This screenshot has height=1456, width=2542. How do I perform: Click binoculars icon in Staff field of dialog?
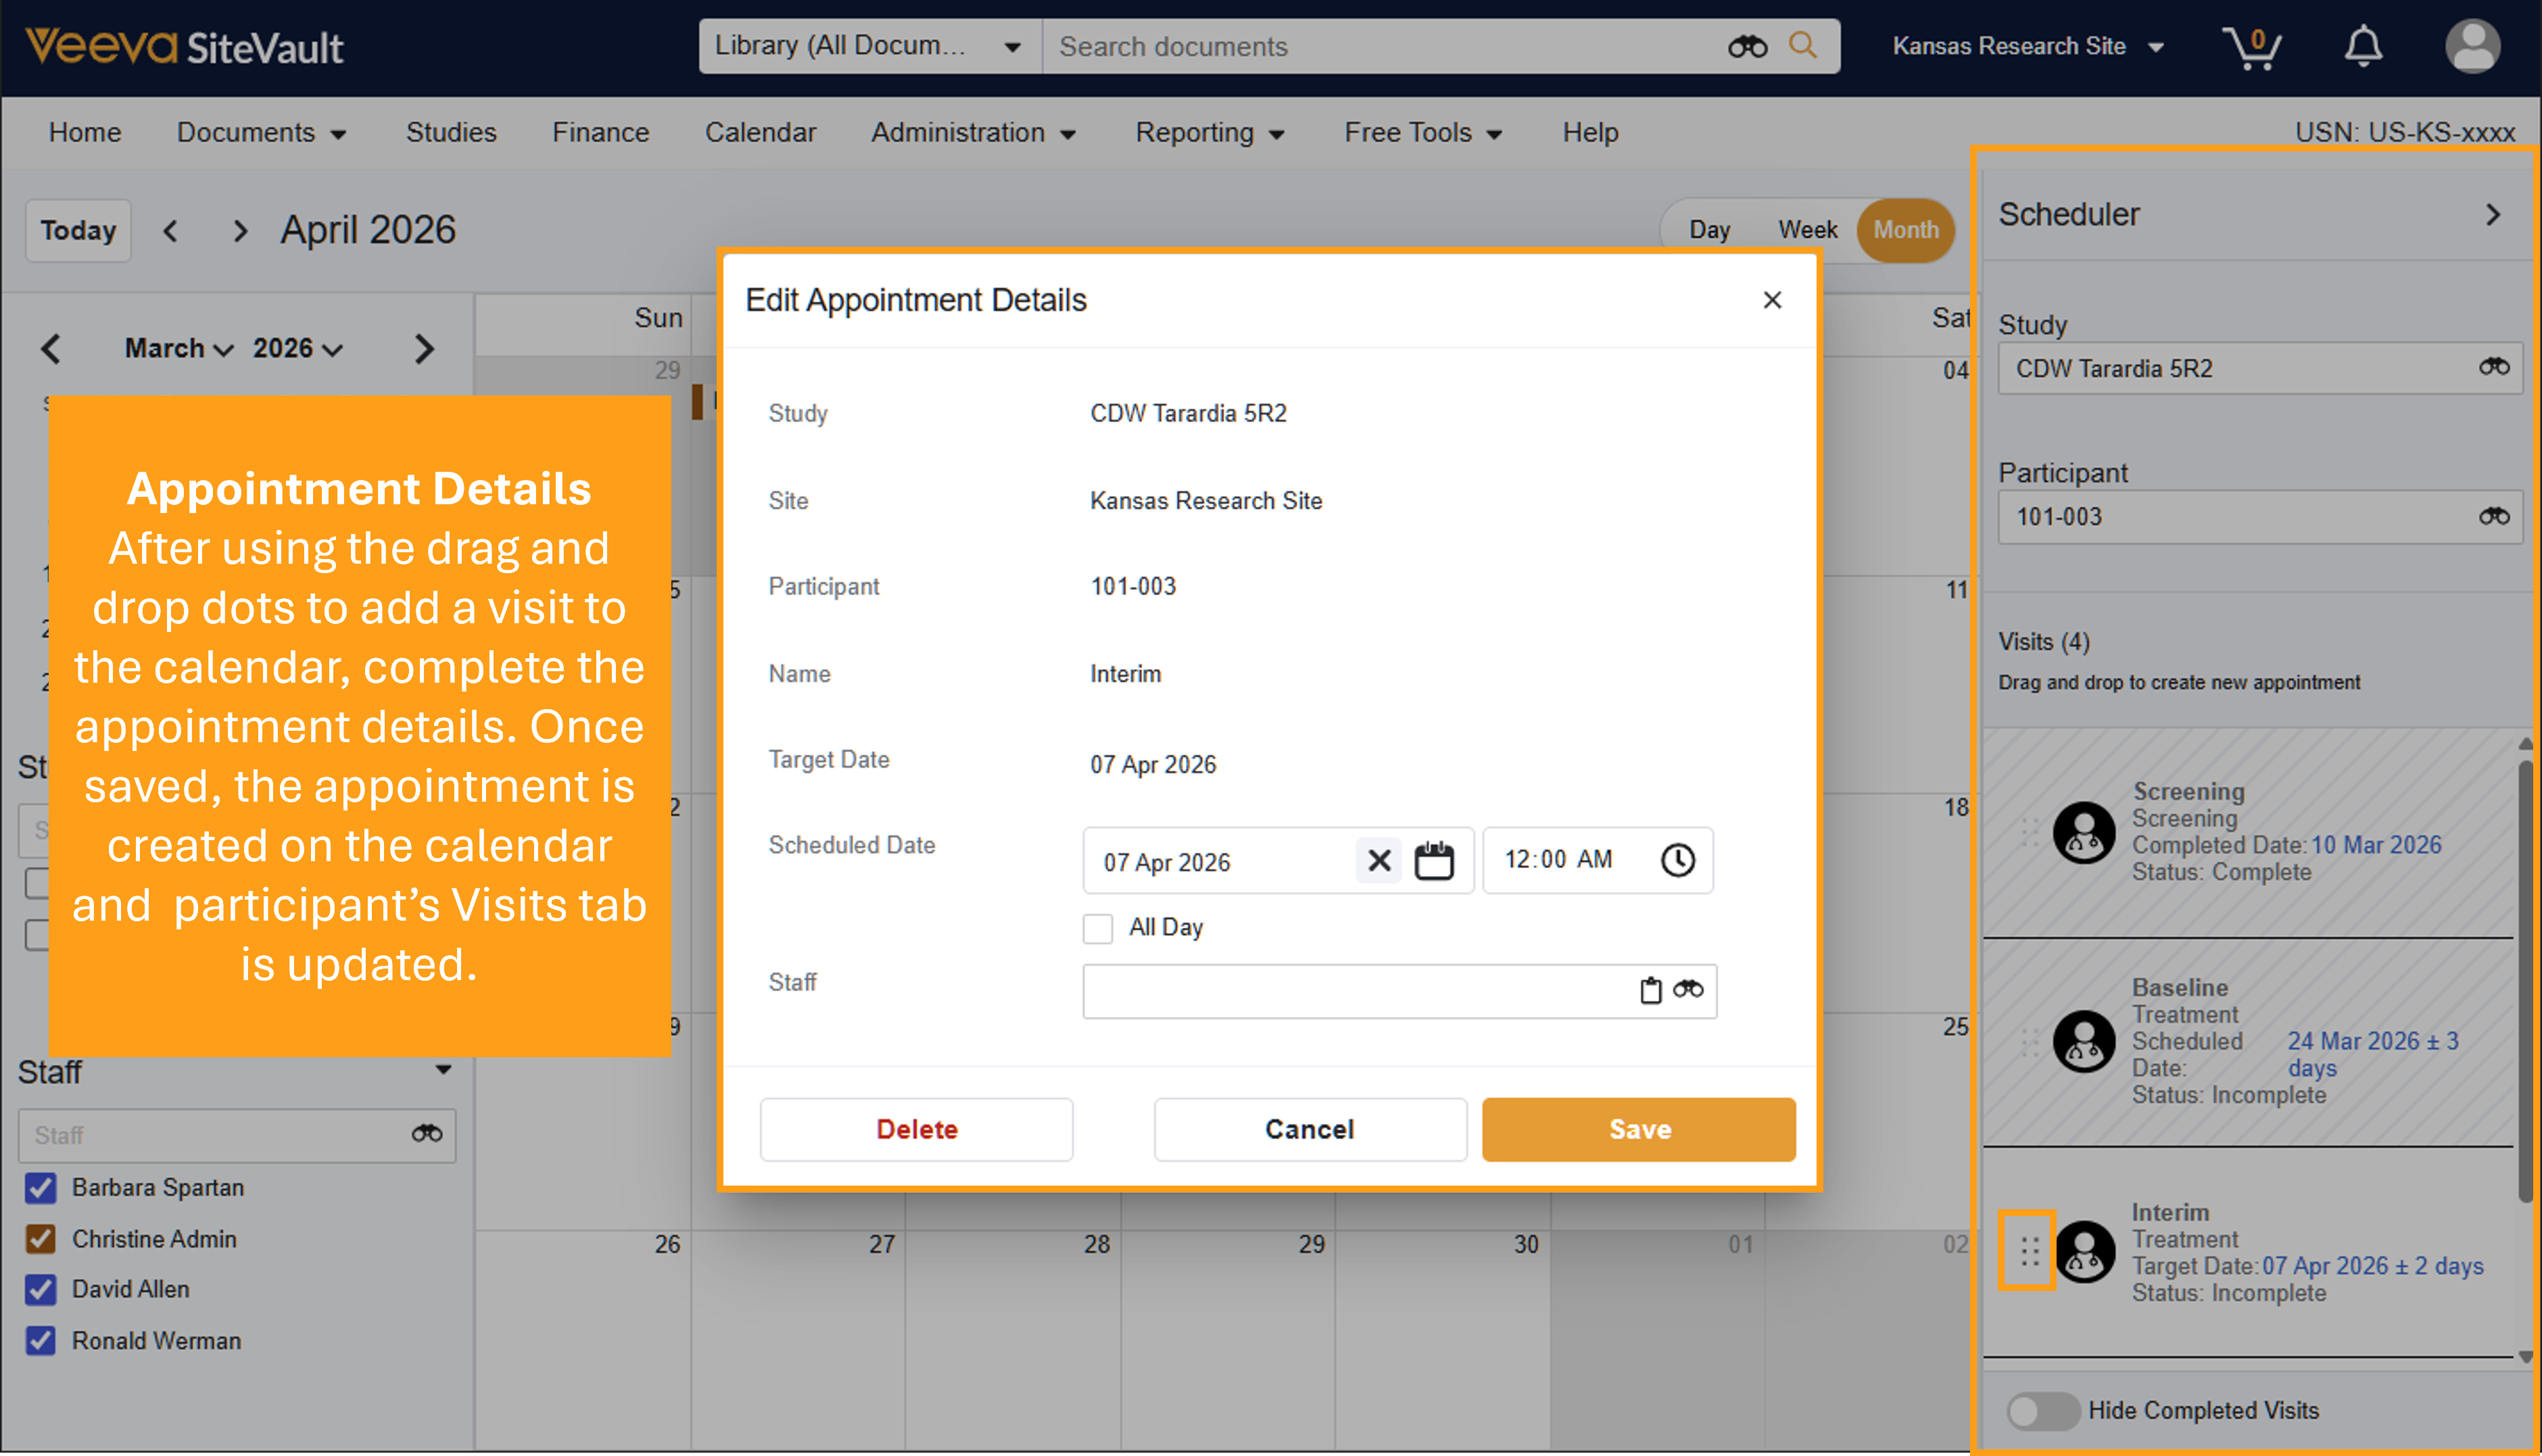tap(1688, 990)
